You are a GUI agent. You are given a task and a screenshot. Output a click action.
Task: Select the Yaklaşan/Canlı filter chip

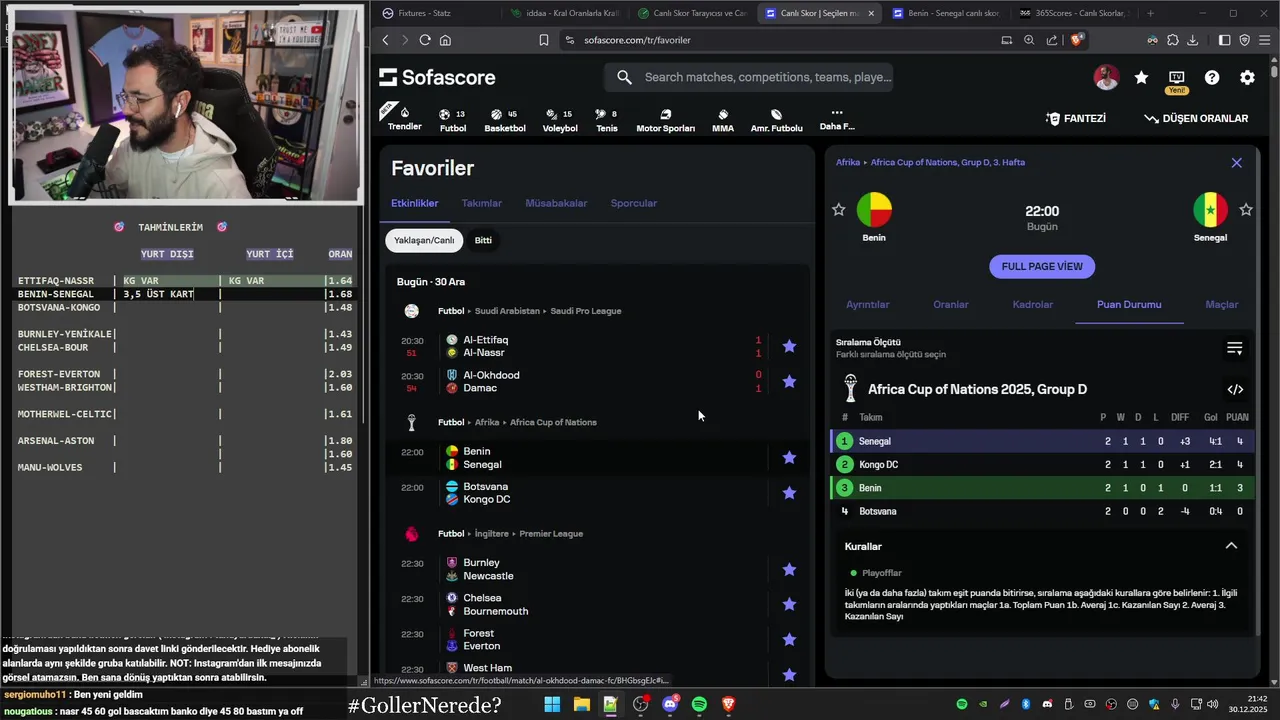point(424,240)
